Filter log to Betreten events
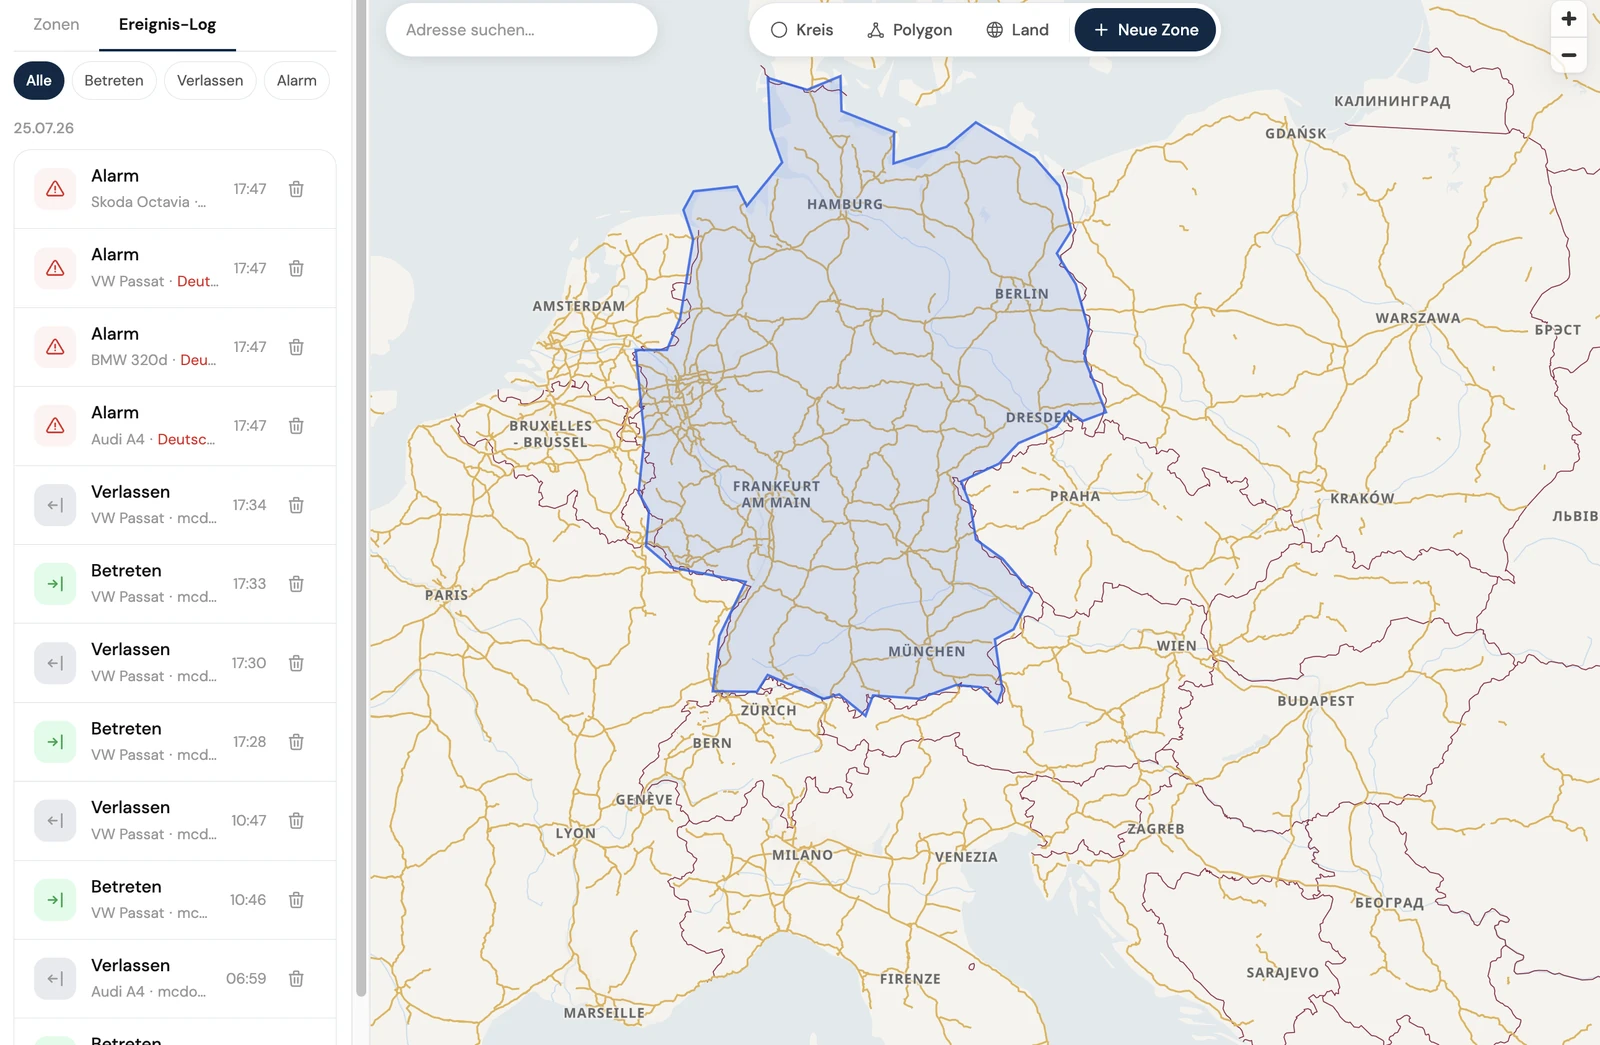Viewport: 1600px width, 1045px height. 114,81
